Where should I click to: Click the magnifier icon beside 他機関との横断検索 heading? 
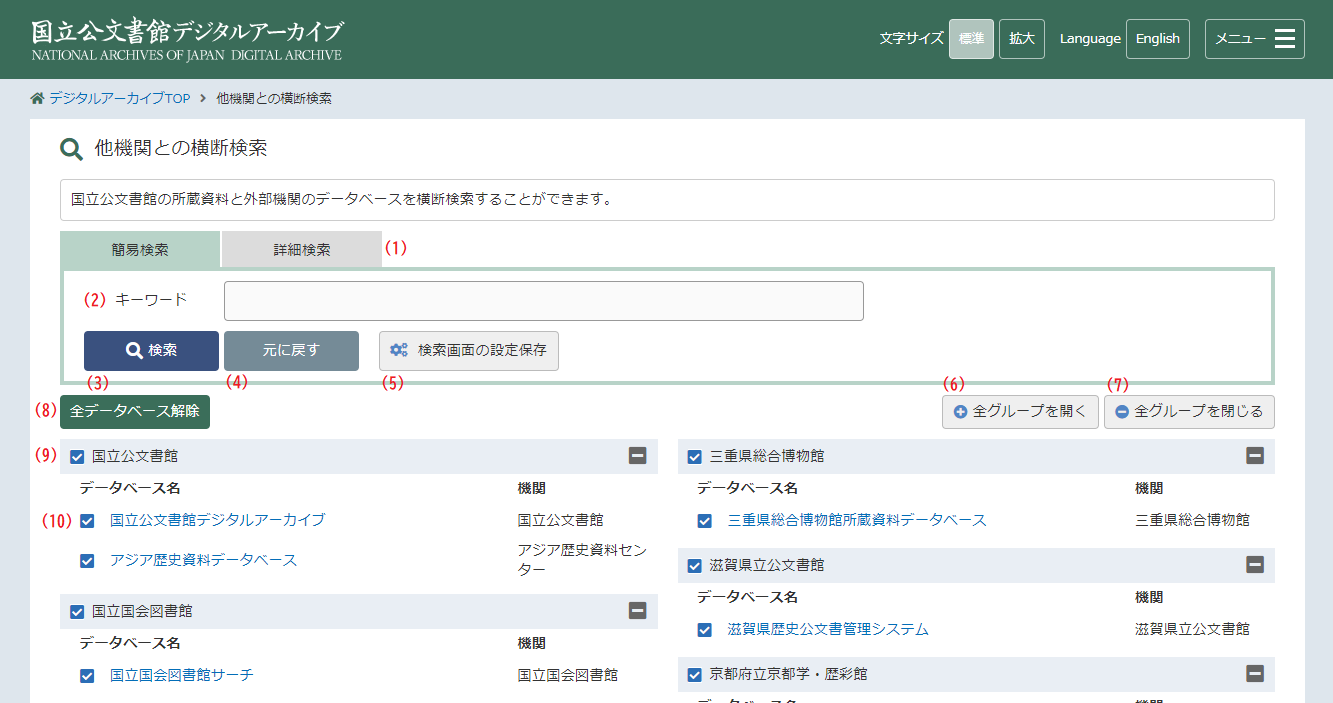click(71, 150)
